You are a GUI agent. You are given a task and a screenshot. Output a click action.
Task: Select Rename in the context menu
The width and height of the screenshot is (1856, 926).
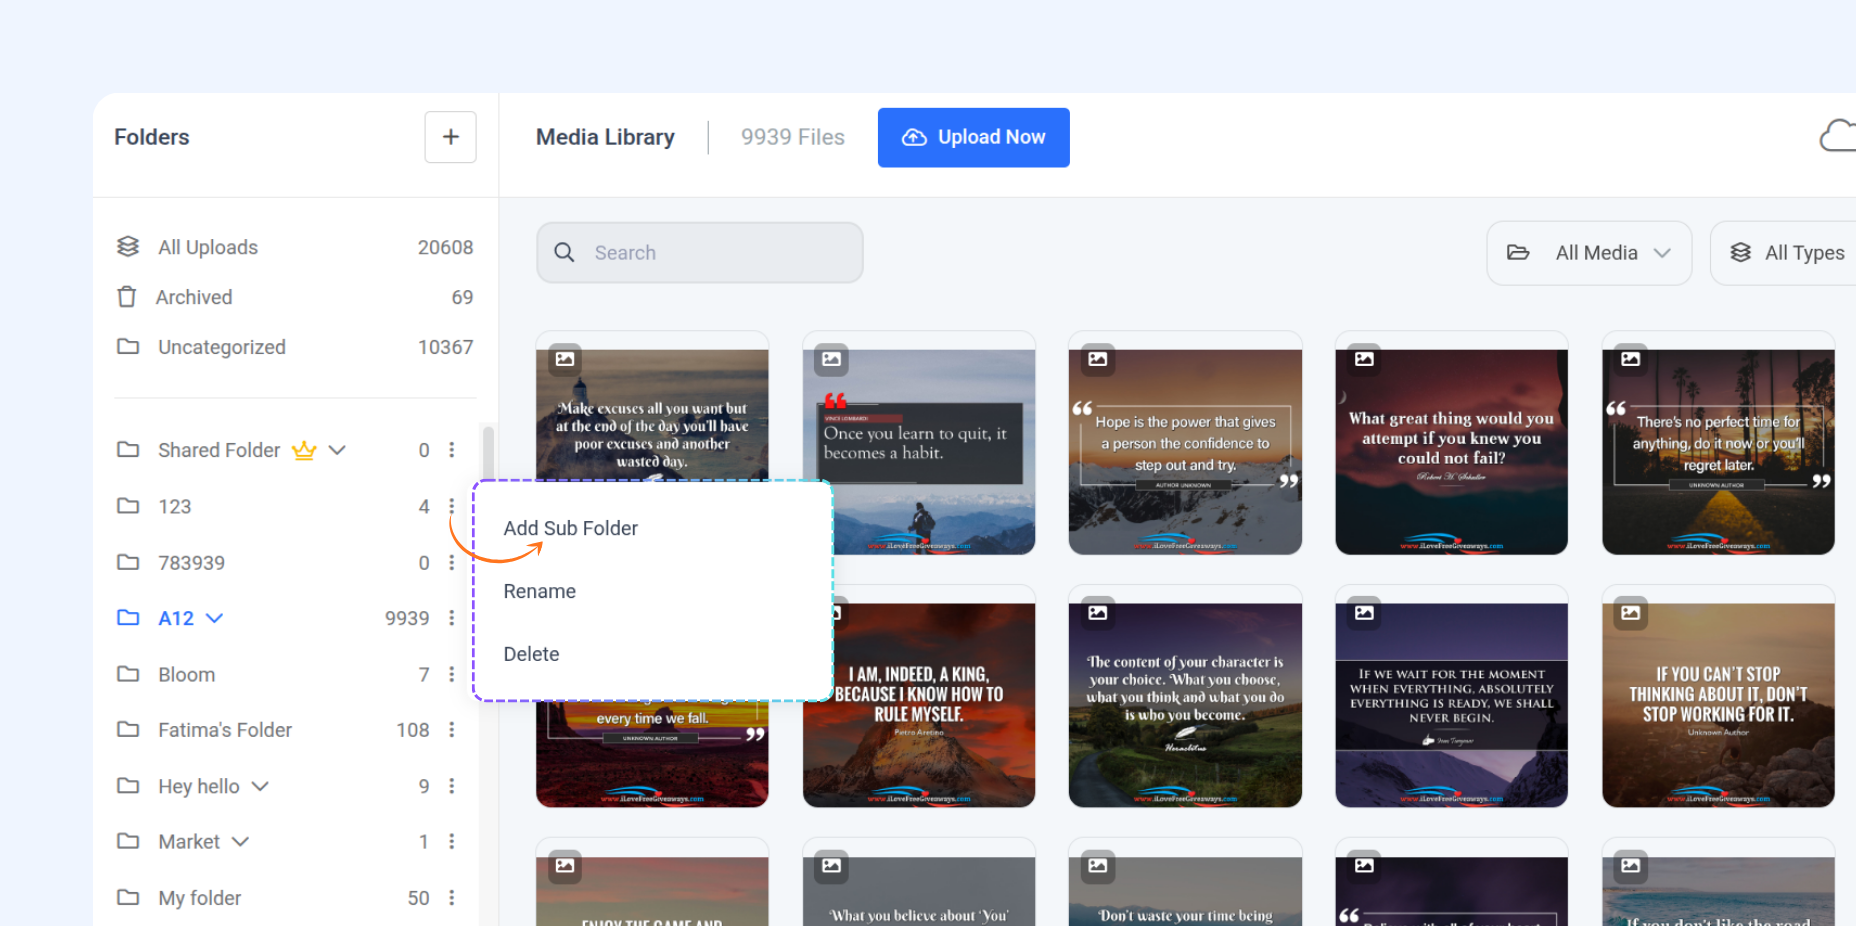coord(540,591)
